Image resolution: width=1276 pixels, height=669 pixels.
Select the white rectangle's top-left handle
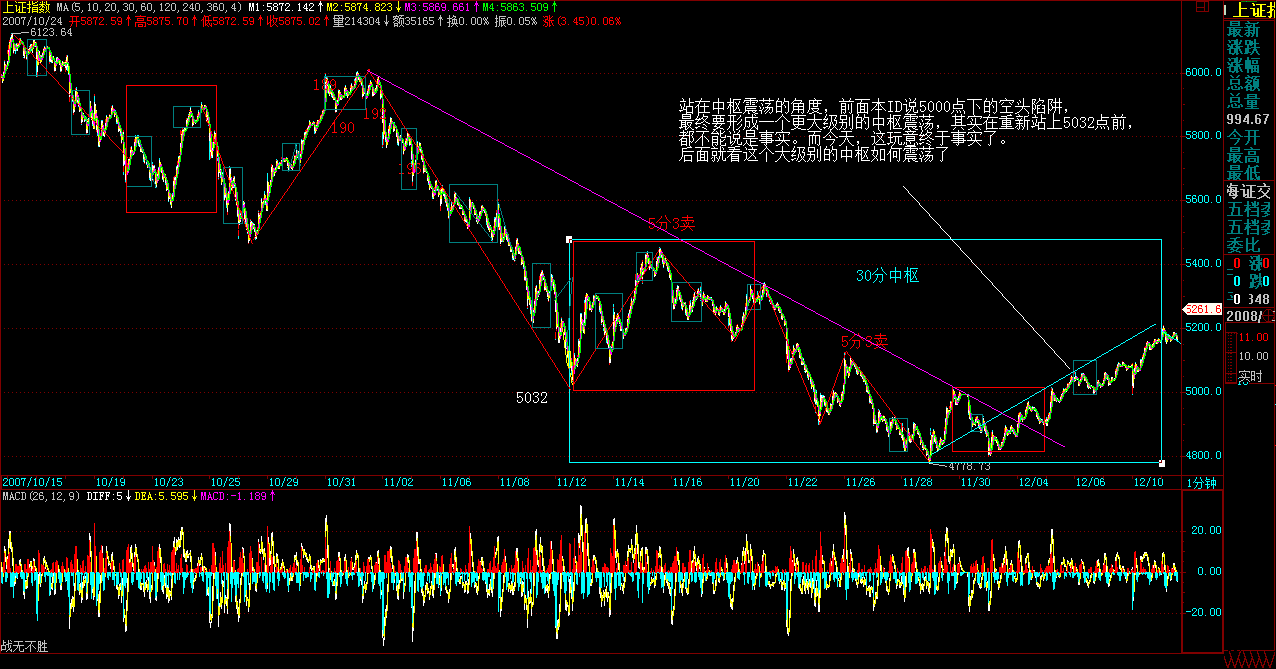coord(569,240)
